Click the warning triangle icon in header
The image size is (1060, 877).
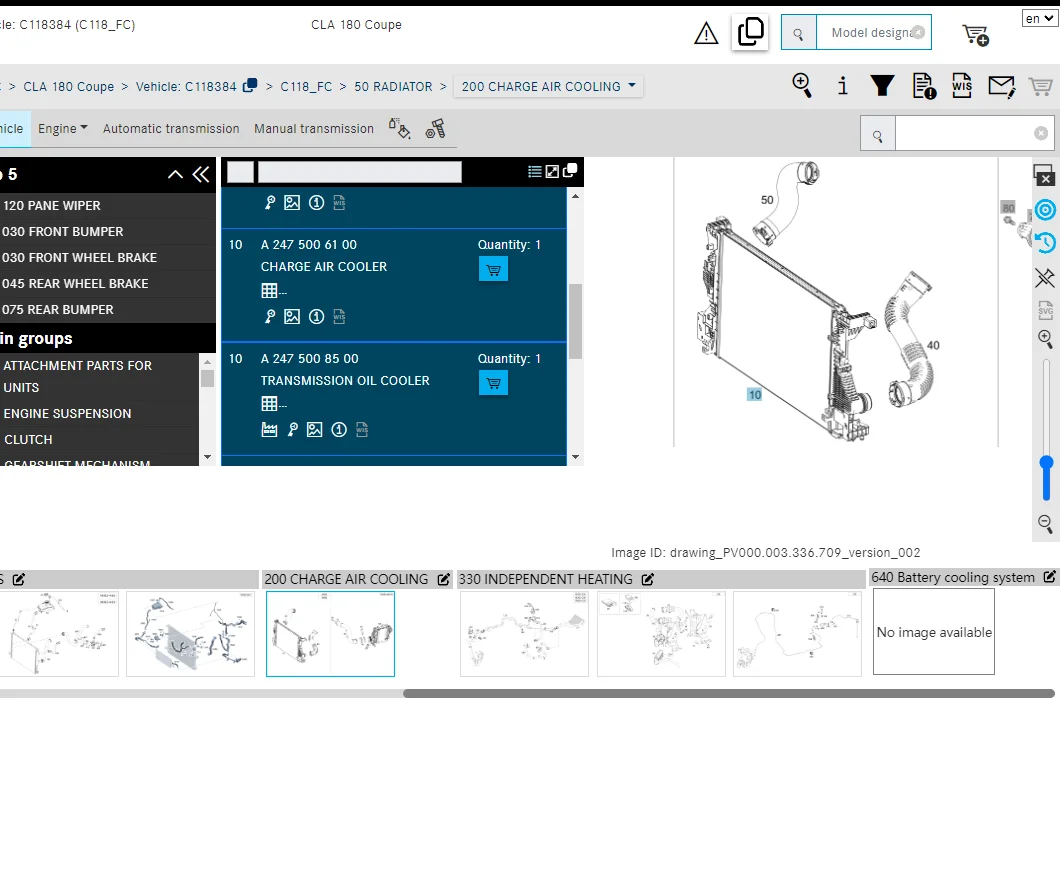(x=706, y=33)
